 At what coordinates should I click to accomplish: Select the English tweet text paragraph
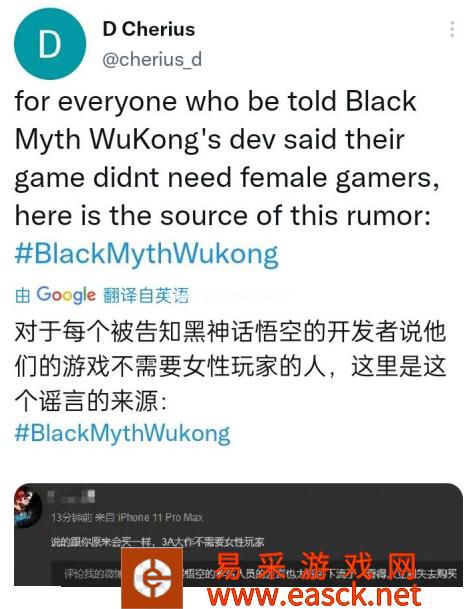227,158
